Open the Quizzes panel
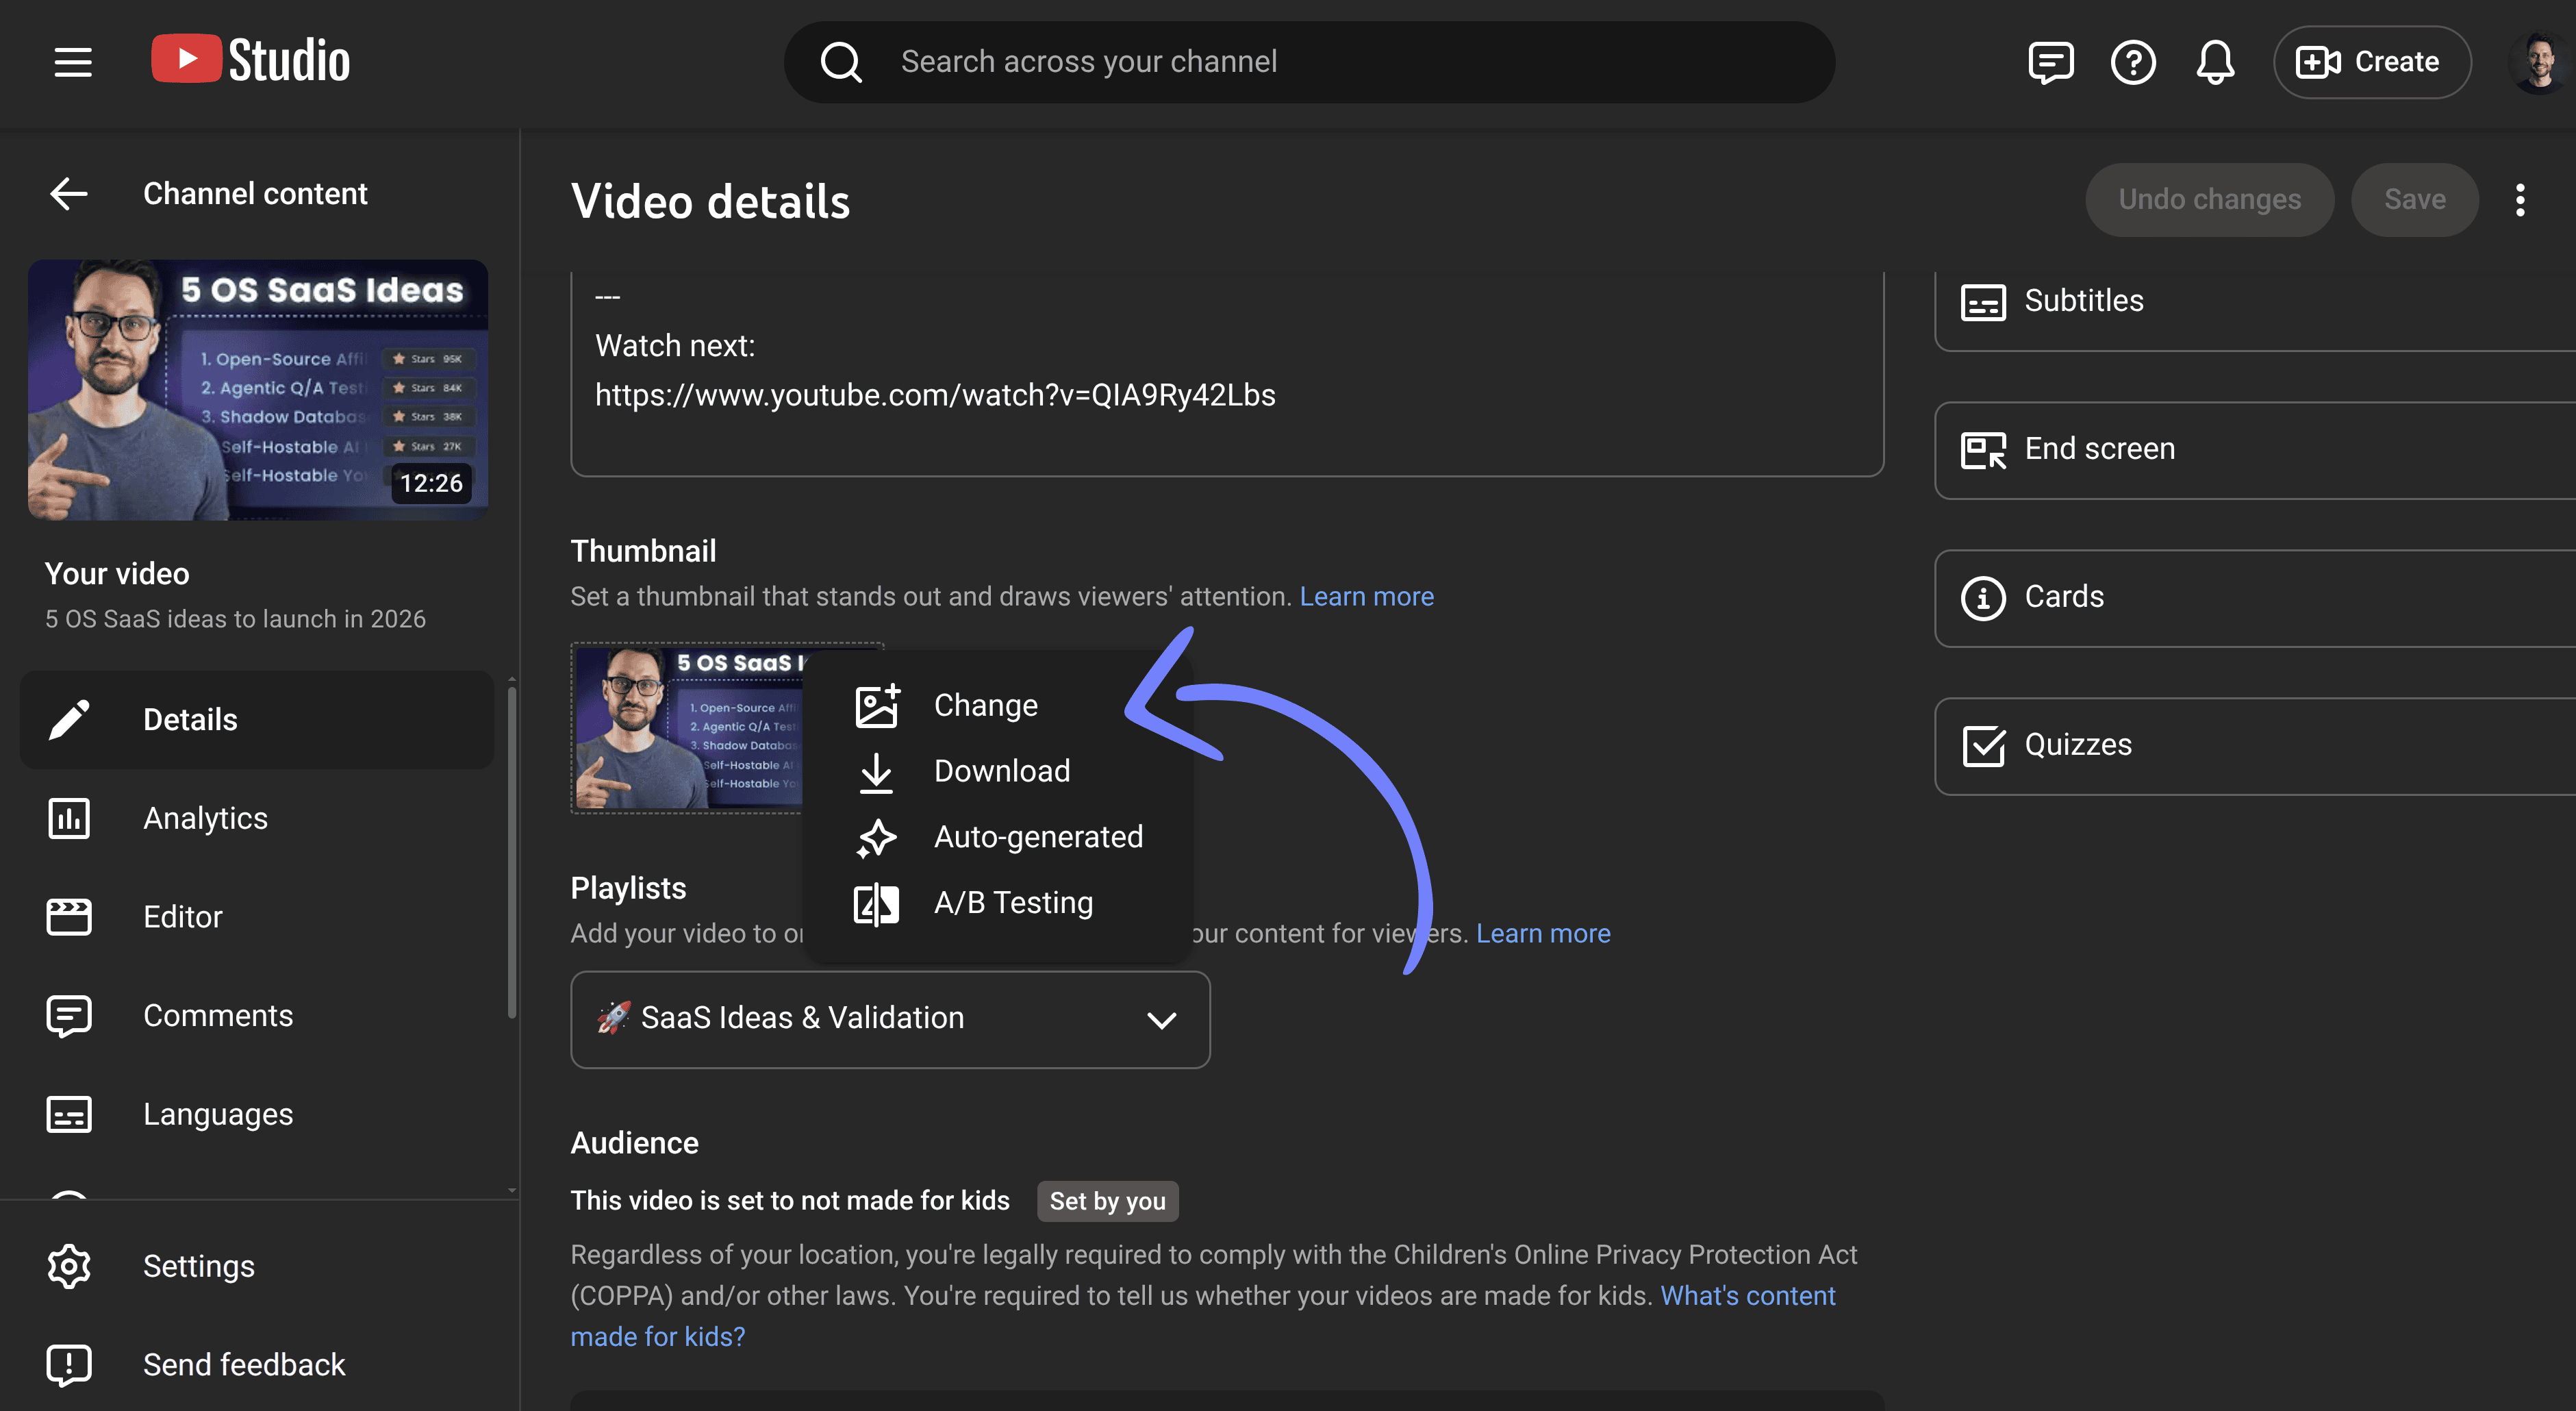Screen dimensions: 2576x1411 point(2078,744)
